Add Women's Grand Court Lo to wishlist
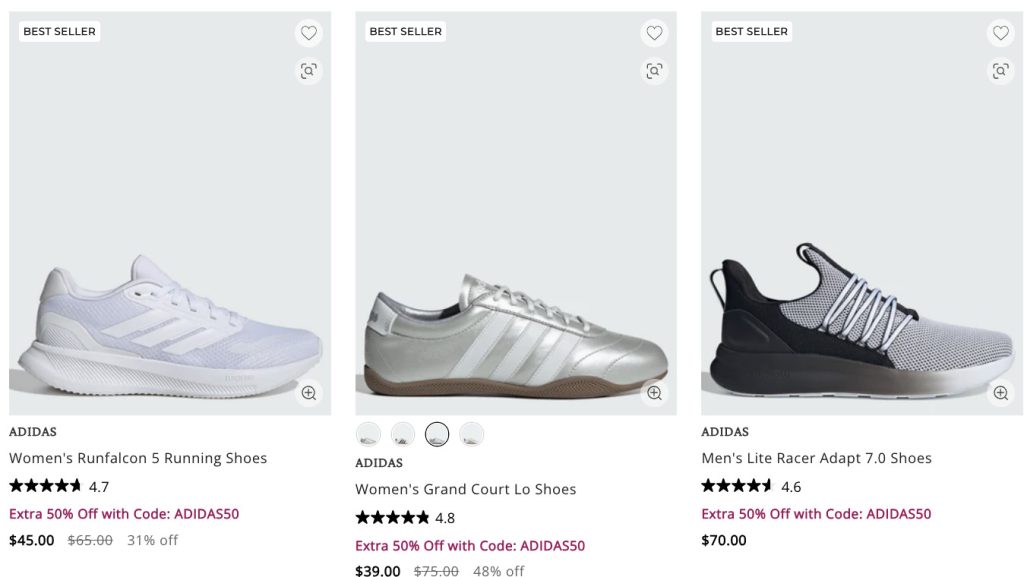Image resolution: width=1024 pixels, height=577 pixels. [654, 33]
